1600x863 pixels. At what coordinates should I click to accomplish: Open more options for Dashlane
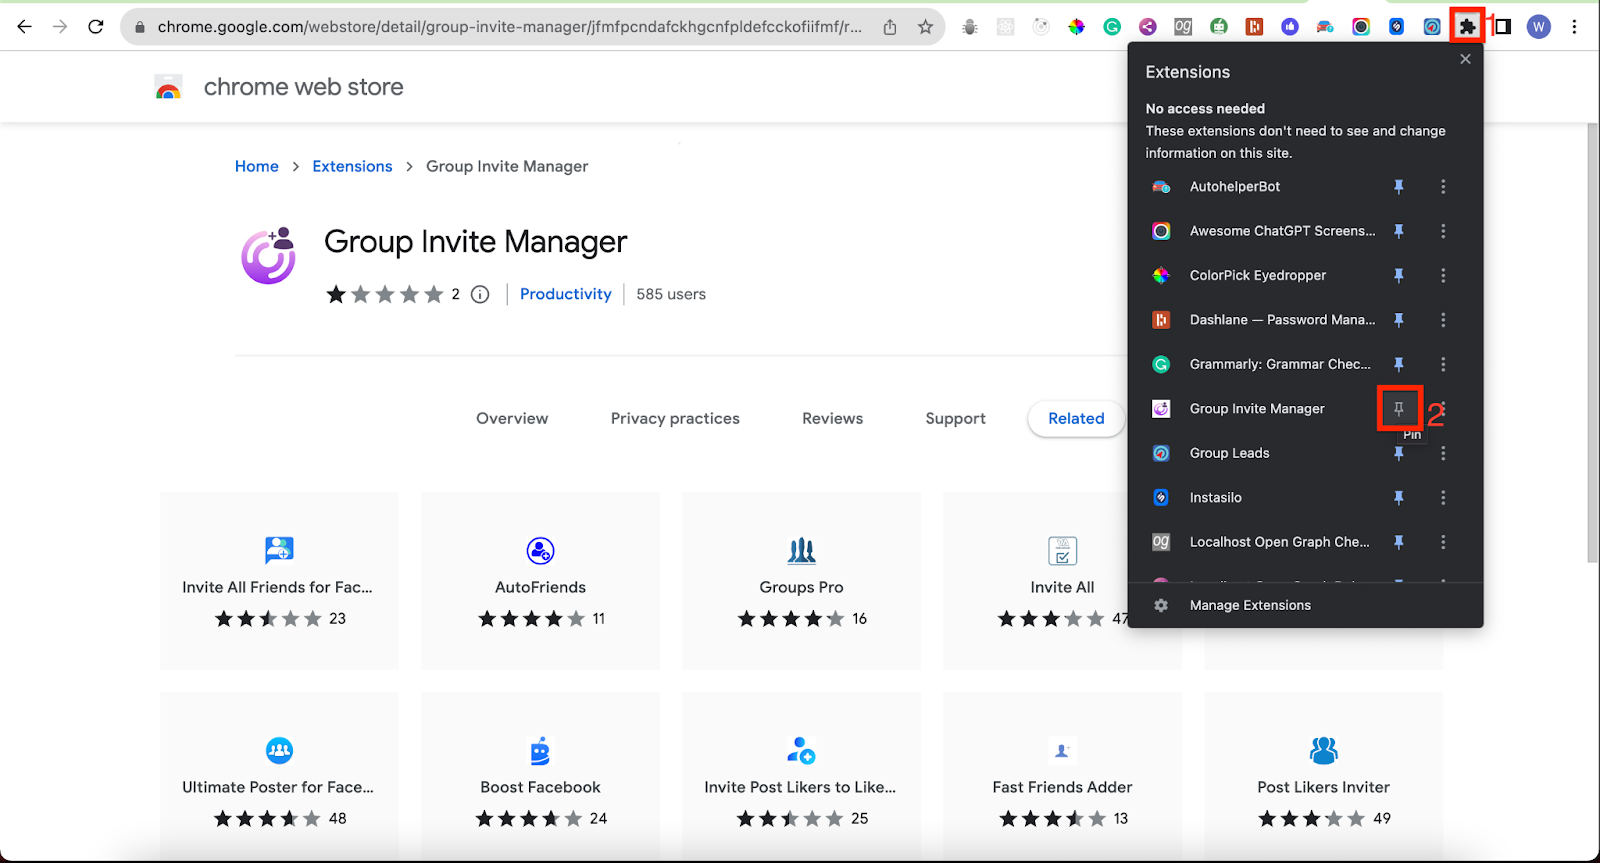1443,320
